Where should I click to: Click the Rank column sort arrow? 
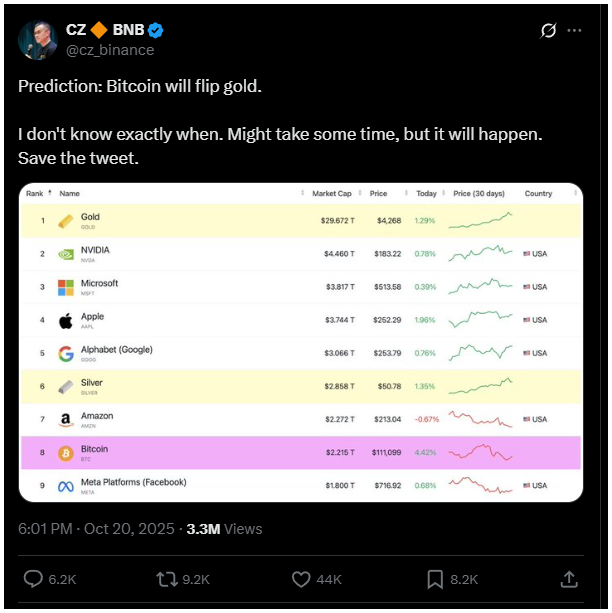click(x=49, y=192)
